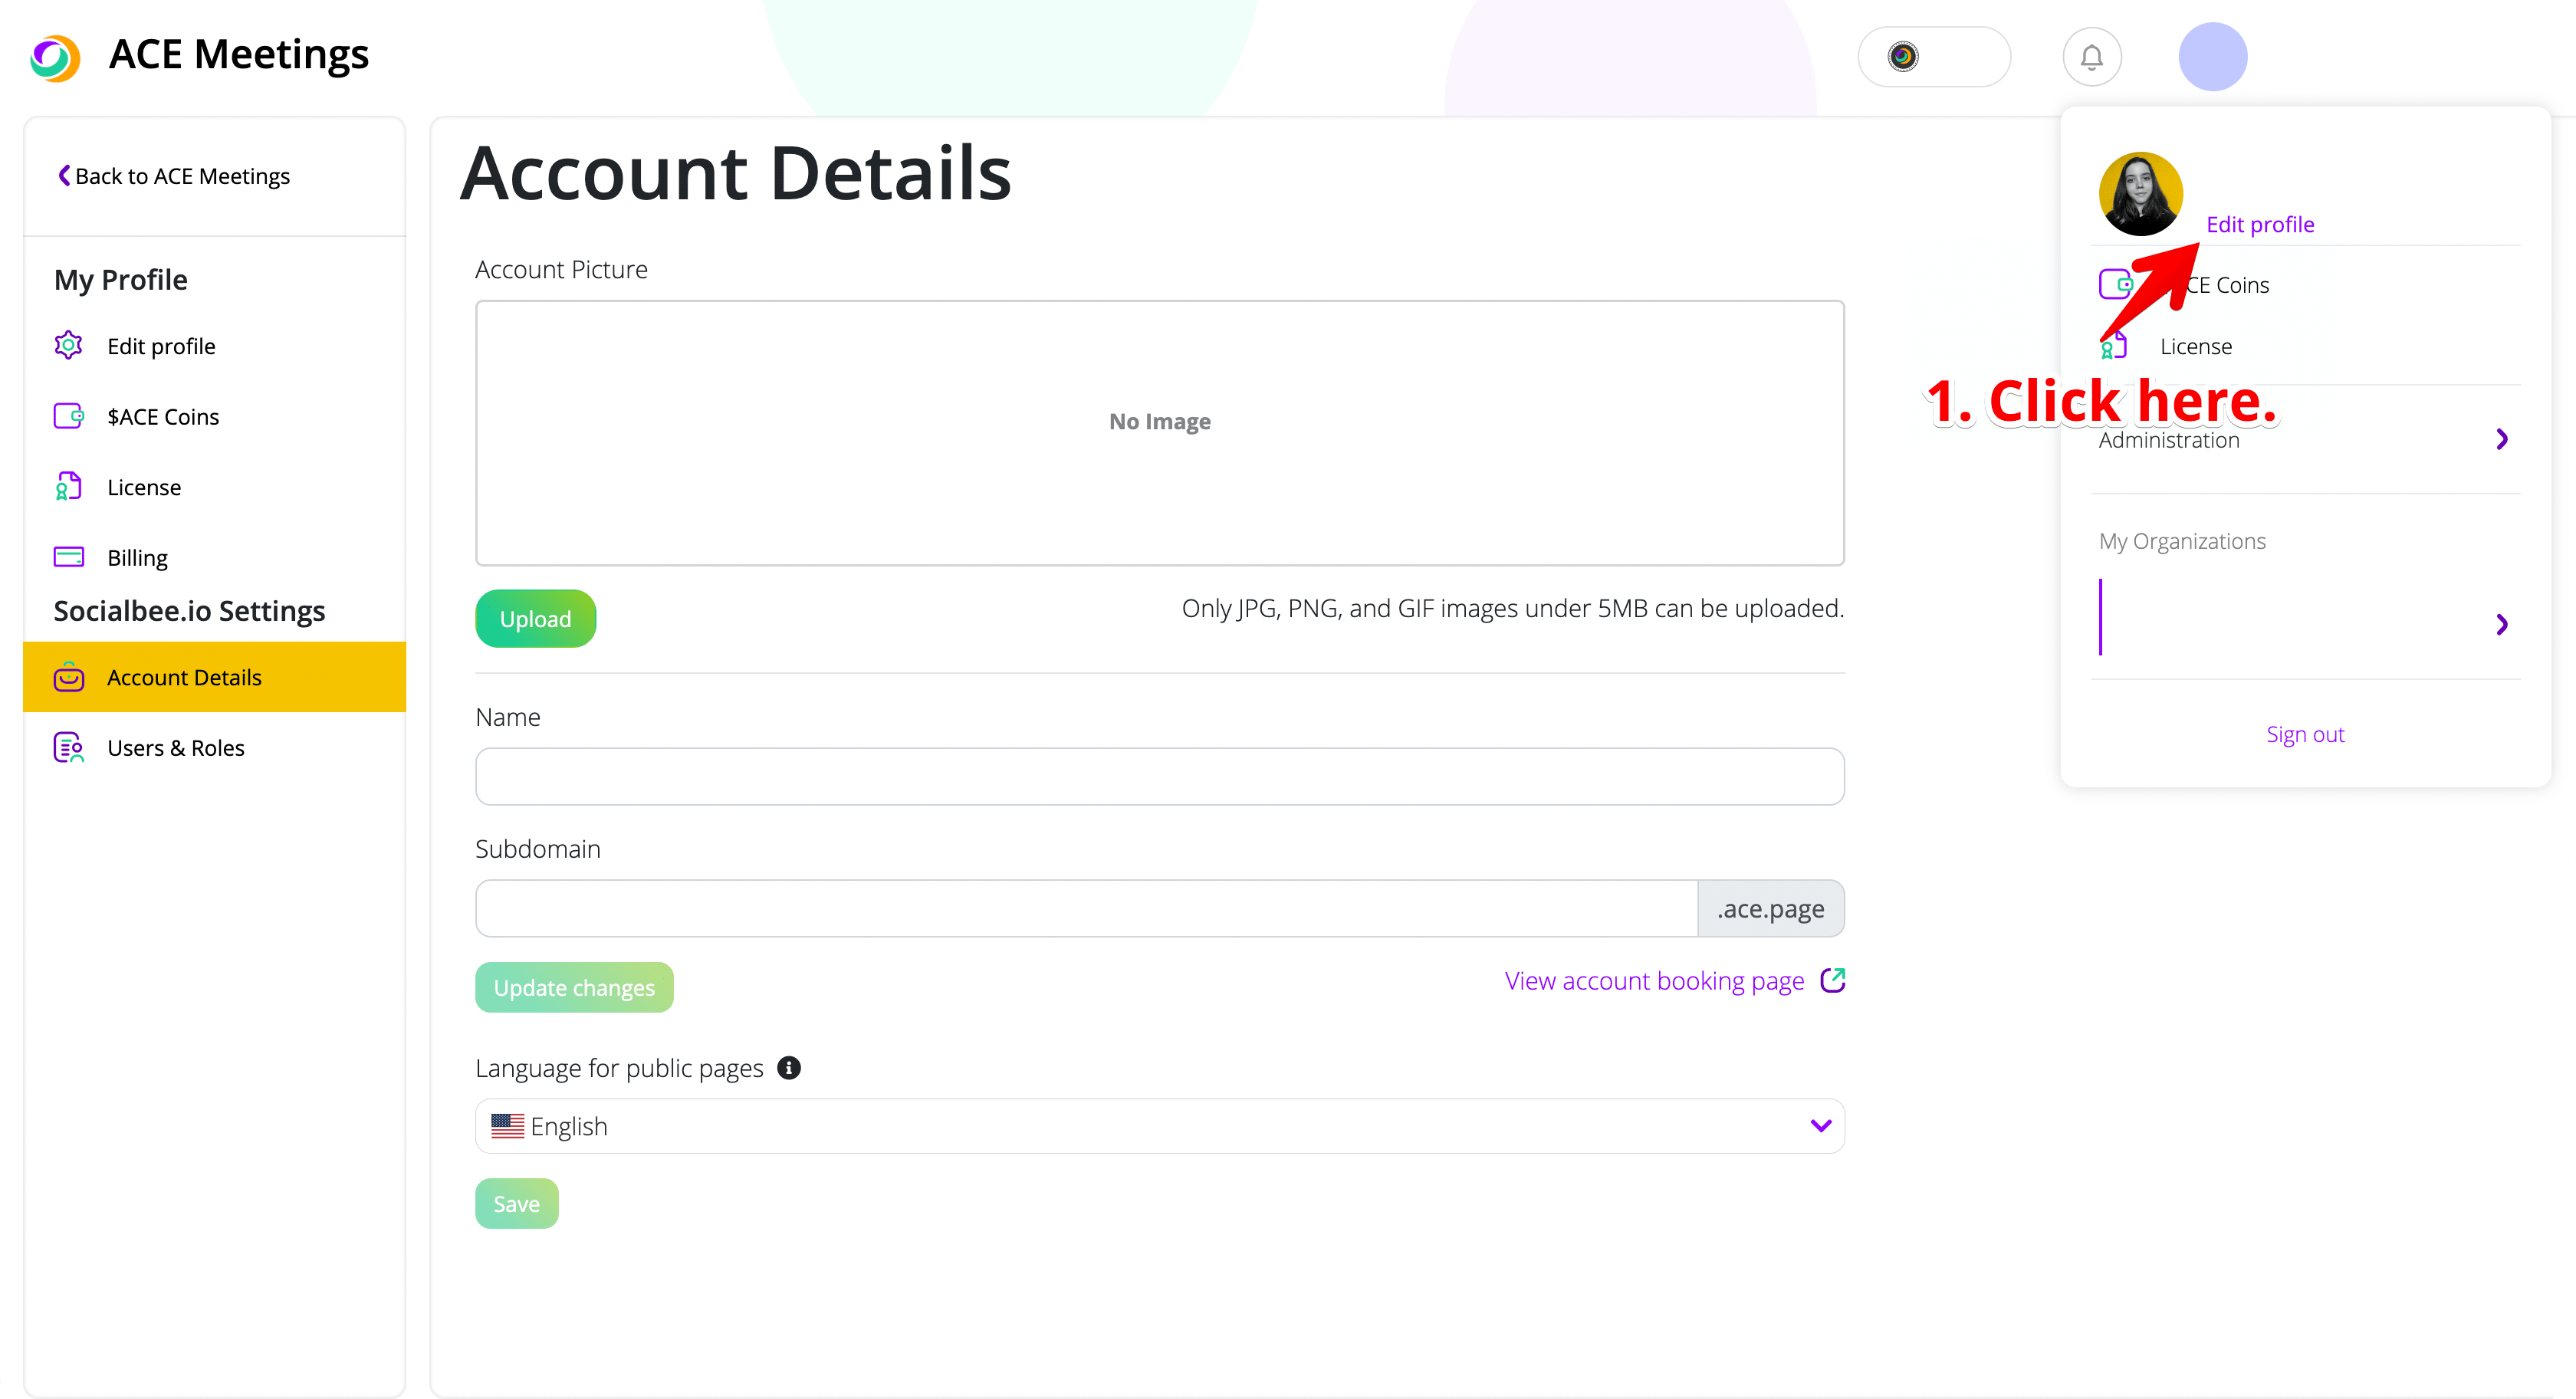Click the info icon beside Language label
This screenshot has width=2576, height=1399.
pyautogui.click(x=789, y=1068)
